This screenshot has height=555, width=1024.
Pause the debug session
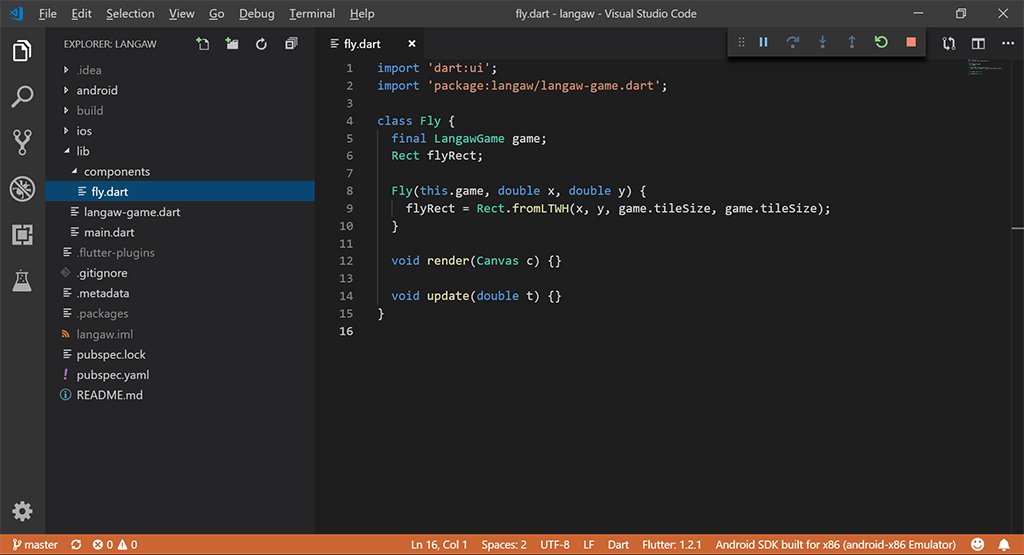click(x=764, y=42)
